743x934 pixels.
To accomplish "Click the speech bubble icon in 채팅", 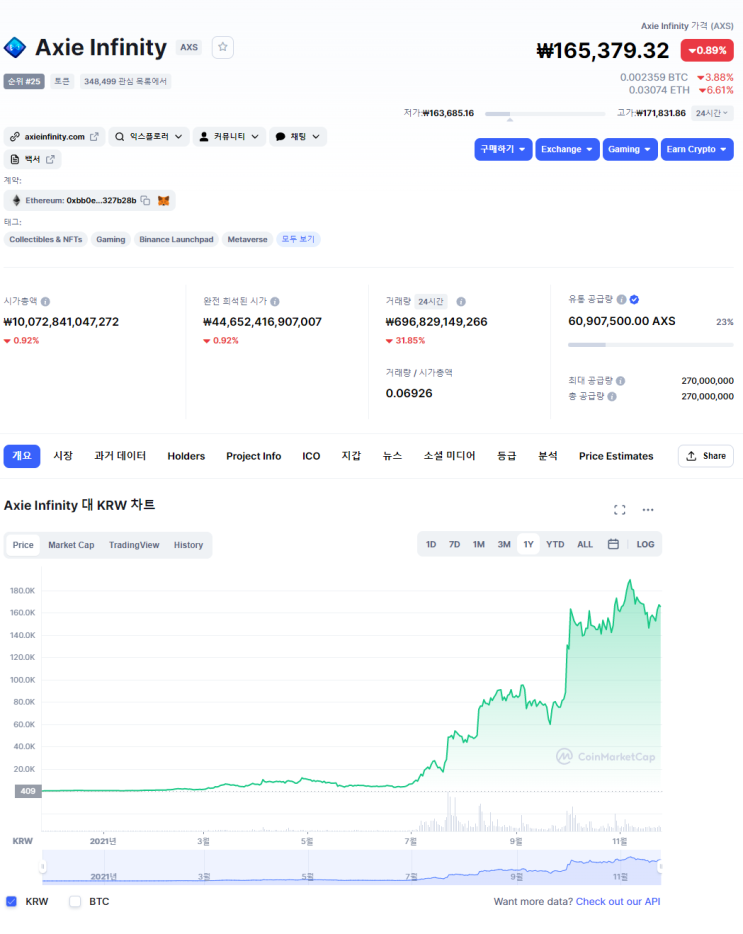I will pyautogui.click(x=281, y=136).
